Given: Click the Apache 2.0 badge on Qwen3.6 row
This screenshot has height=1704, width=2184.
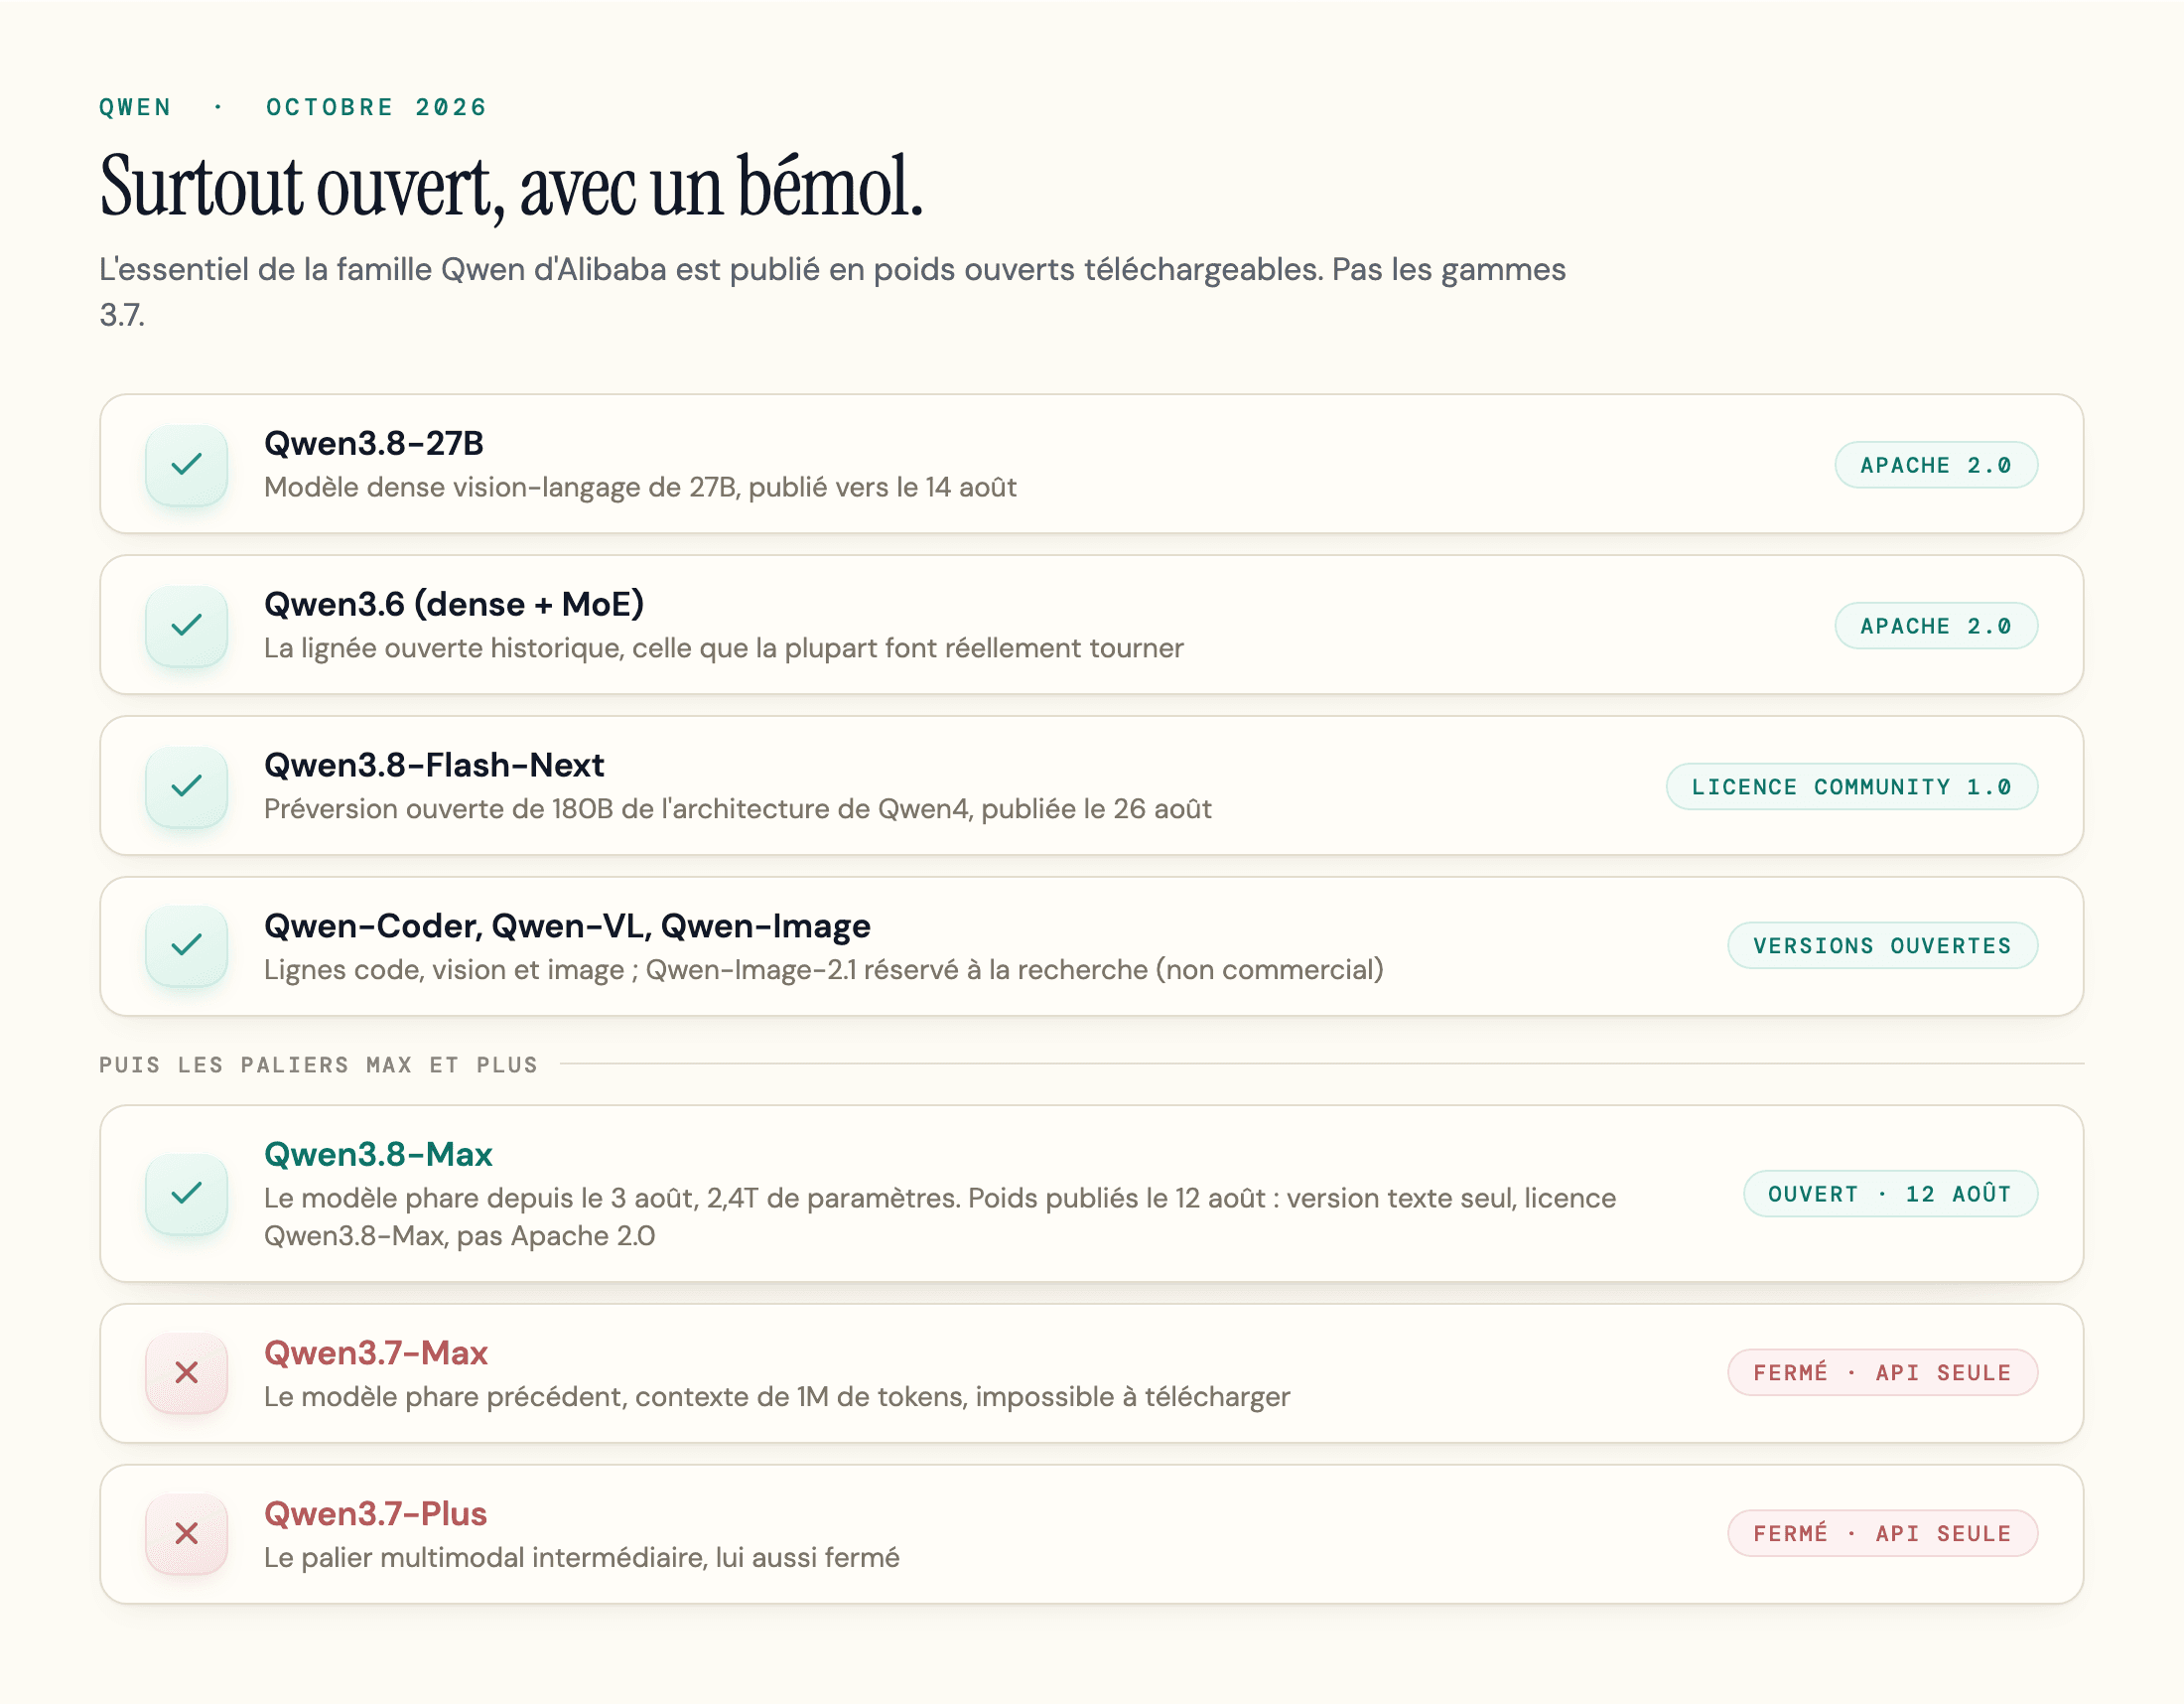Looking at the screenshot, I should (x=1936, y=626).
